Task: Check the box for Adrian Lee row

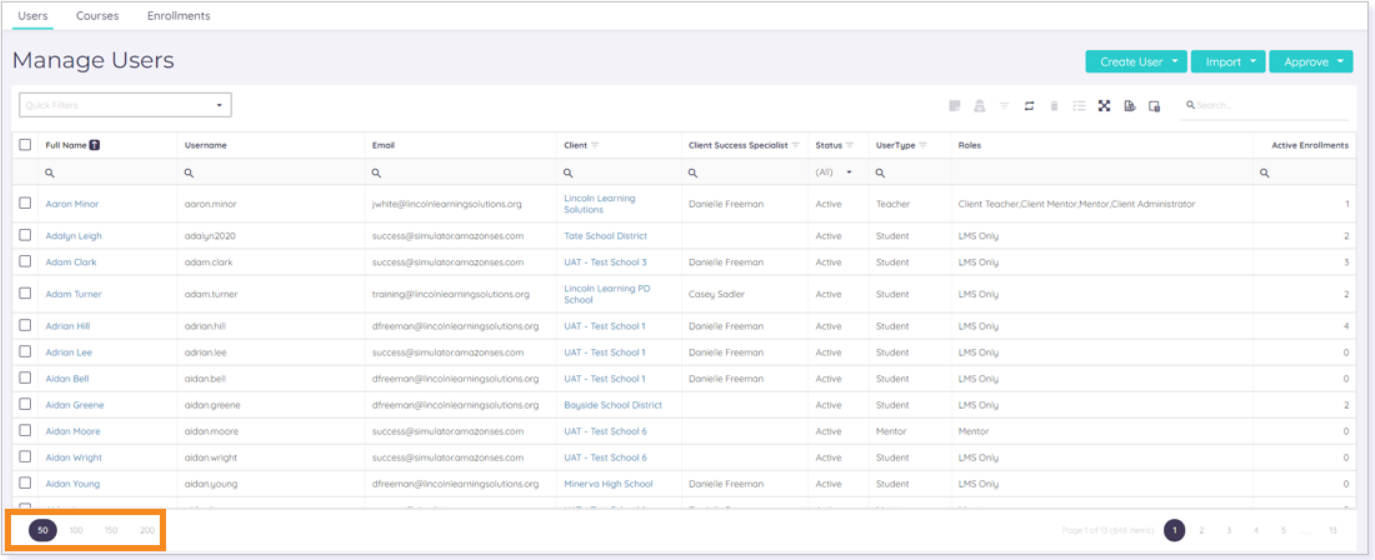Action: point(25,352)
